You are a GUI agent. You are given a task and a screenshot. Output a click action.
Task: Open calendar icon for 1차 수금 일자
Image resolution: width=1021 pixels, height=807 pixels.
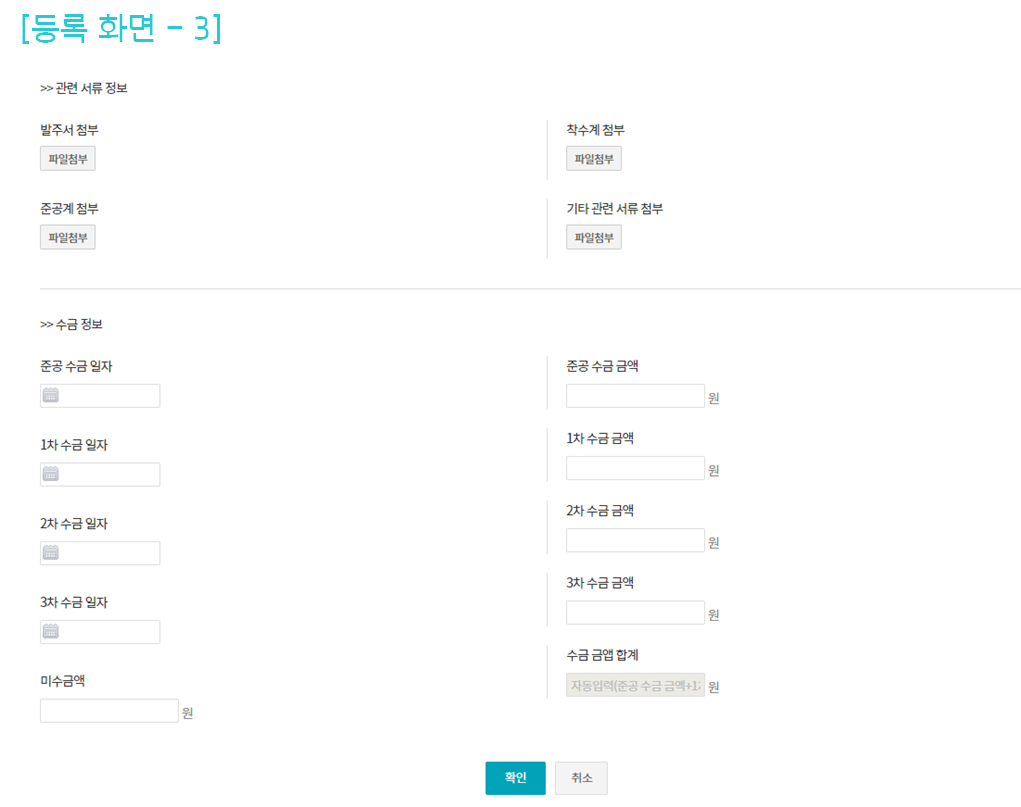pos(51,474)
